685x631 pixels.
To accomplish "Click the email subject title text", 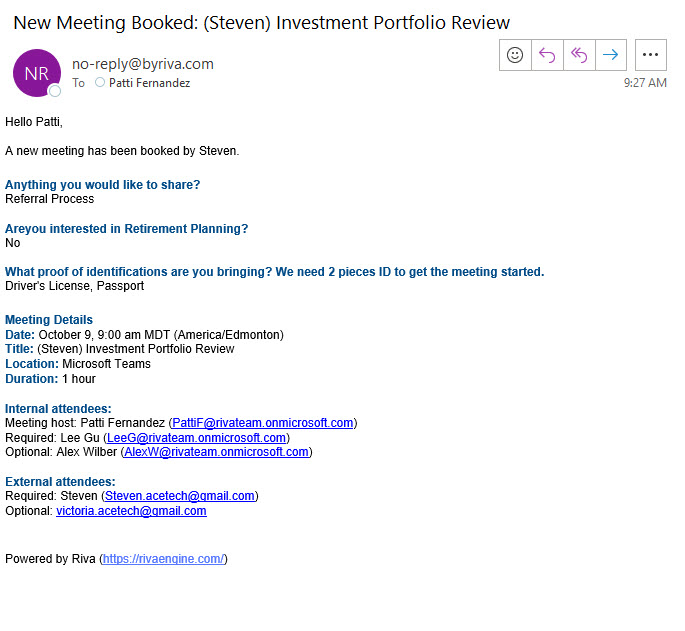I will pyautogui.click(x=261, y=22).
